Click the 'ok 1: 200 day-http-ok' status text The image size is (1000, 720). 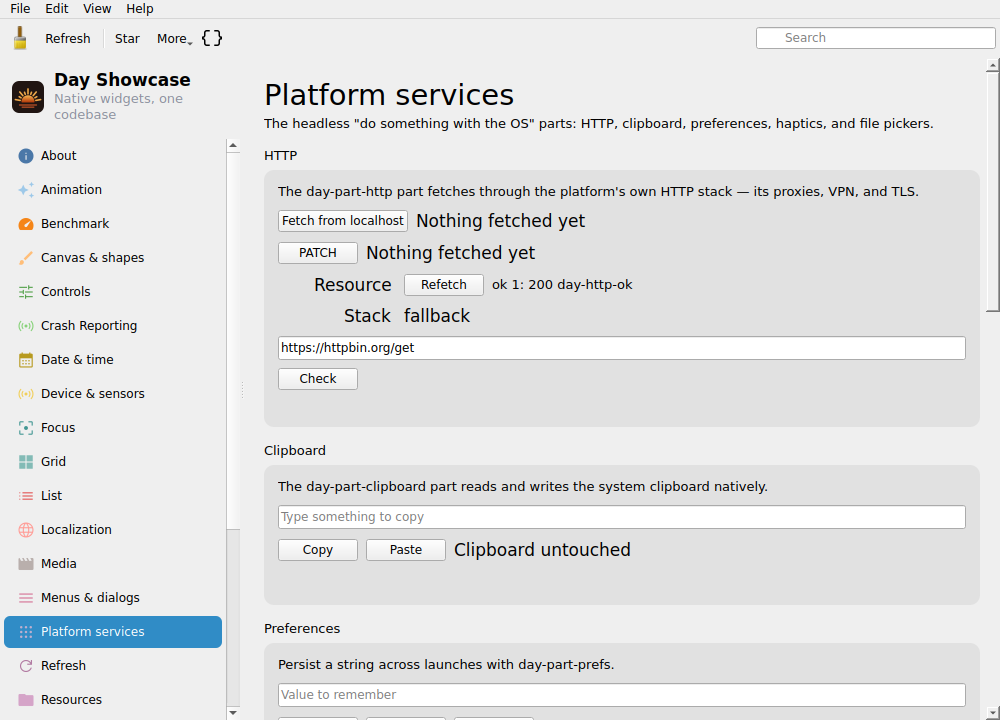(562, 284)
